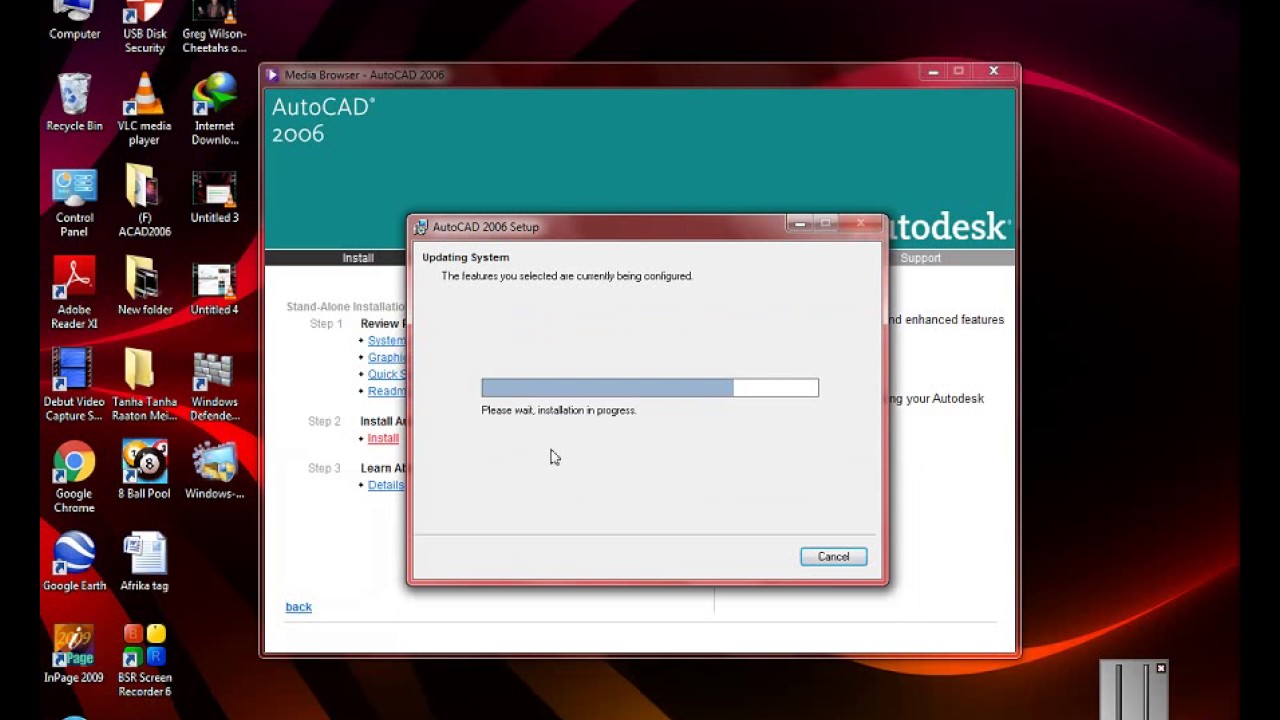The width and height of the screenshot is (1280, 720).
Task: Launch InPage 2009
Action: pos(74,654)
